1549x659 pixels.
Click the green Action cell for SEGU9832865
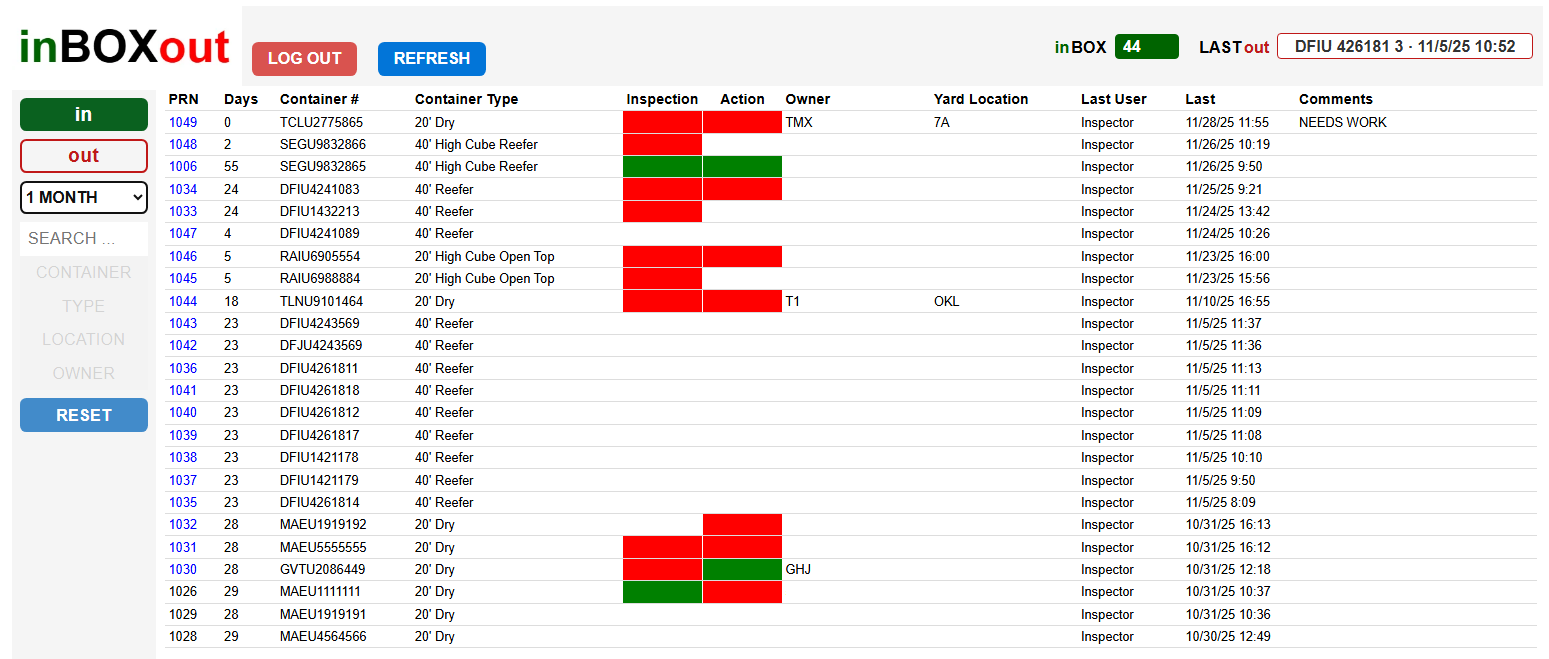click(x=742, y=166)
